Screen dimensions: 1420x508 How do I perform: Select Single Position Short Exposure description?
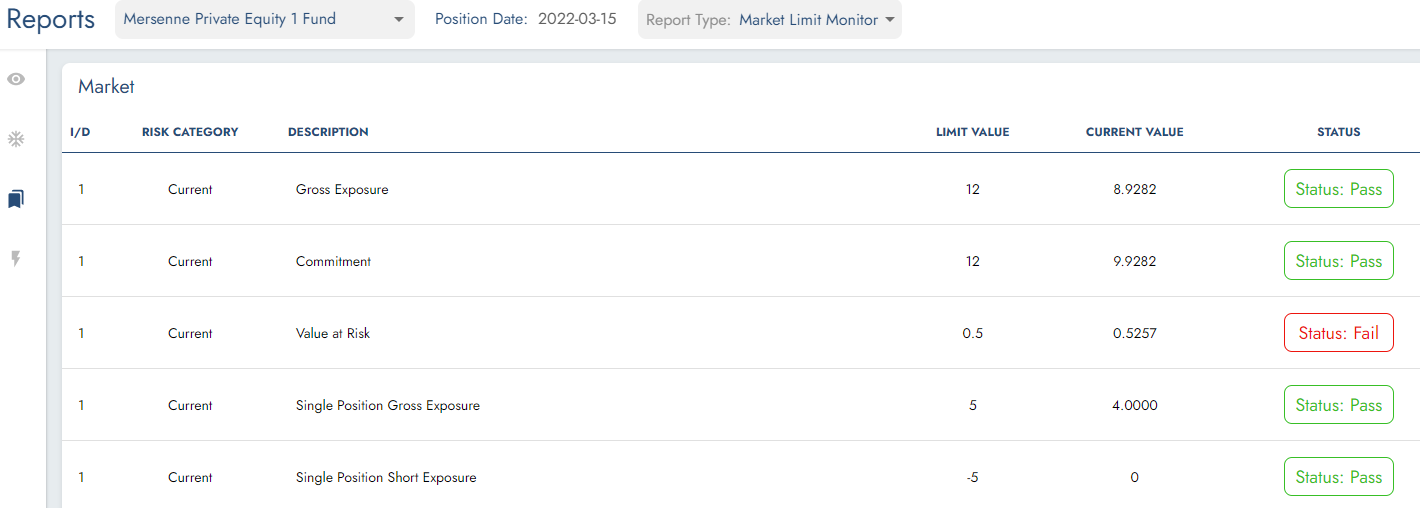(x=386, y=477)
